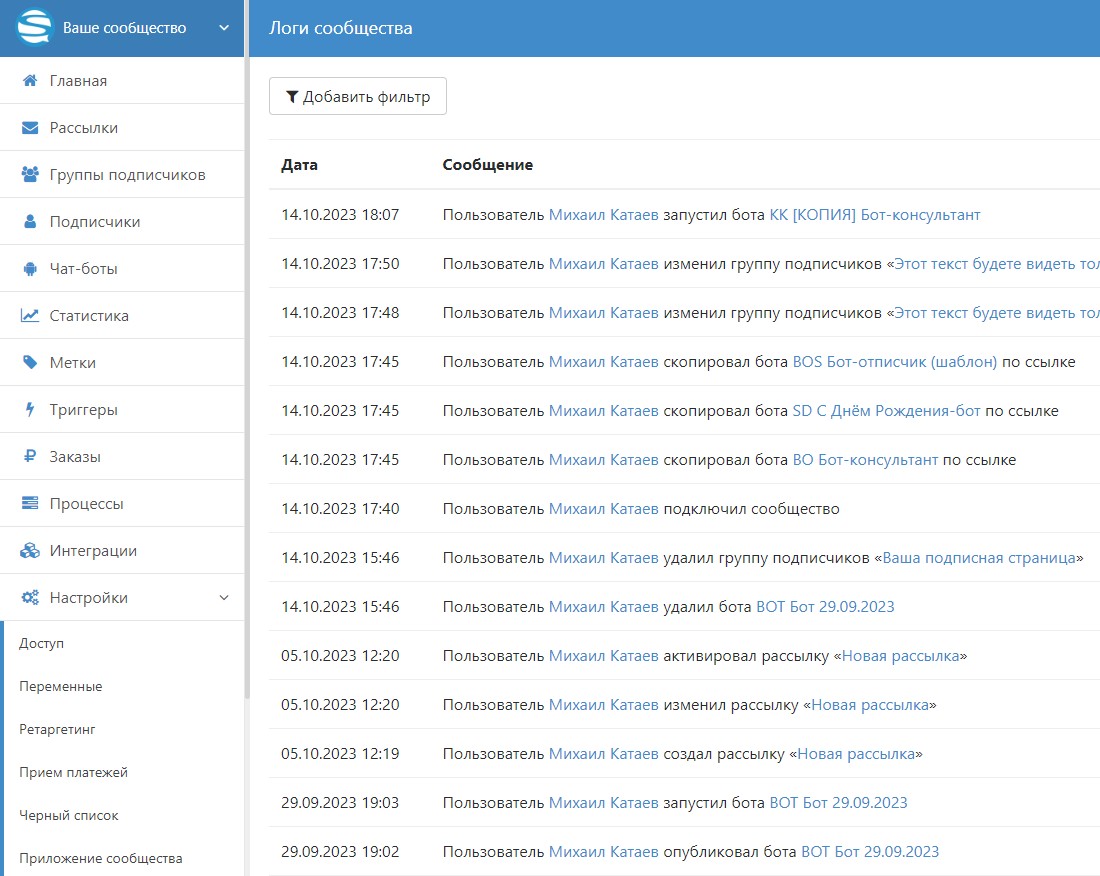Click the ruble icon for Заказы
This screenshot has height=876, width=1100.
30,457
